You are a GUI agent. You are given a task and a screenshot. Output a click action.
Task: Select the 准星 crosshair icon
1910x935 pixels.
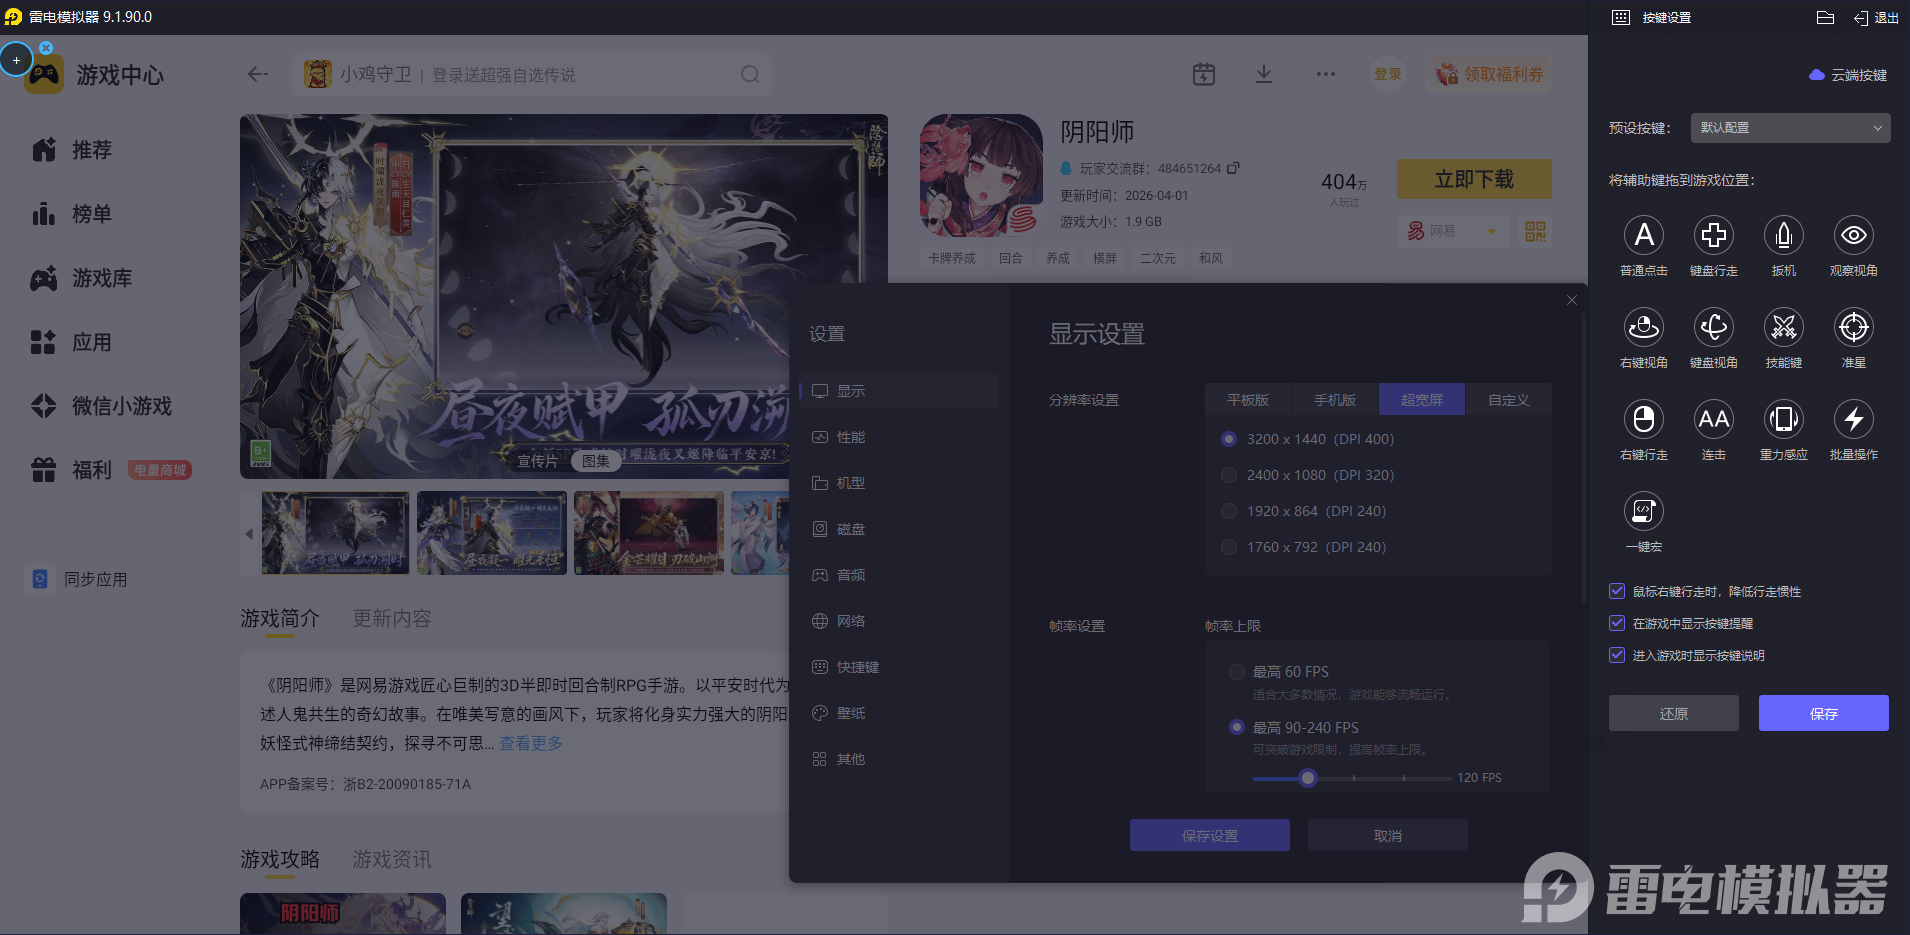point(1853,328)
